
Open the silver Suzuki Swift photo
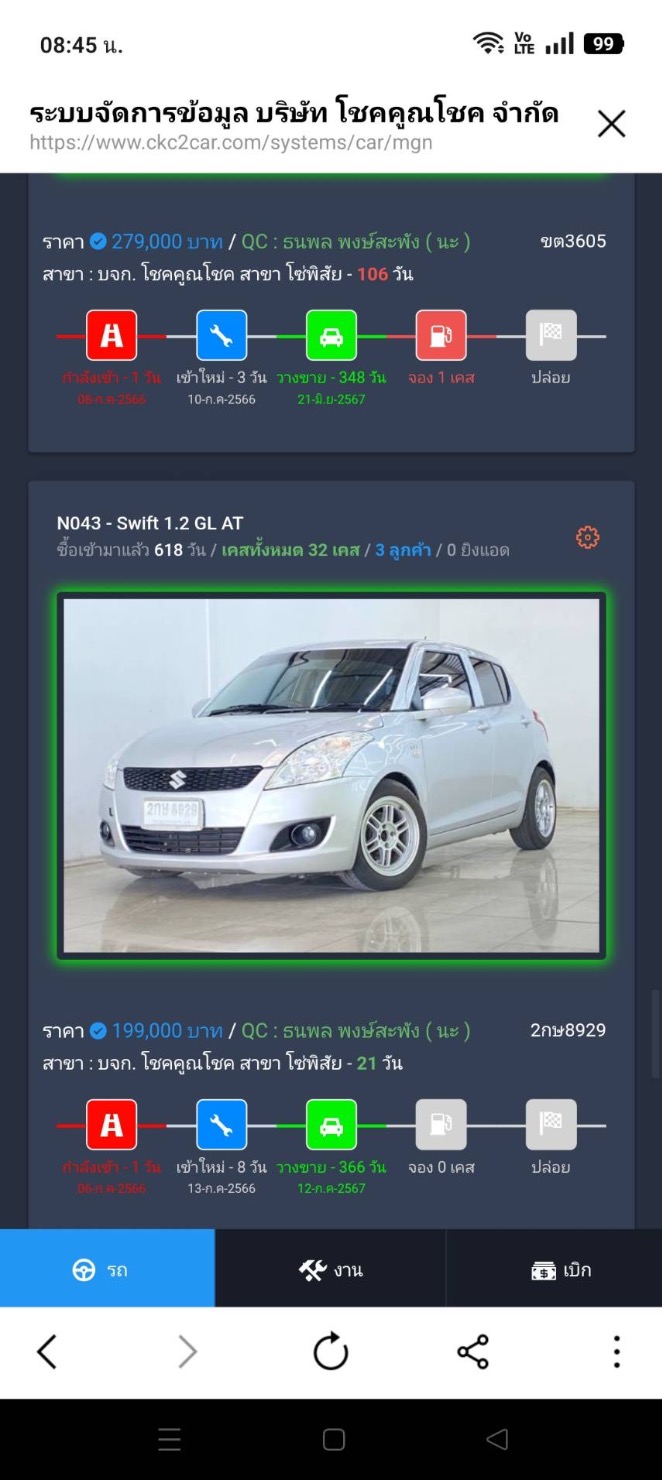click(x=331, y=776)
